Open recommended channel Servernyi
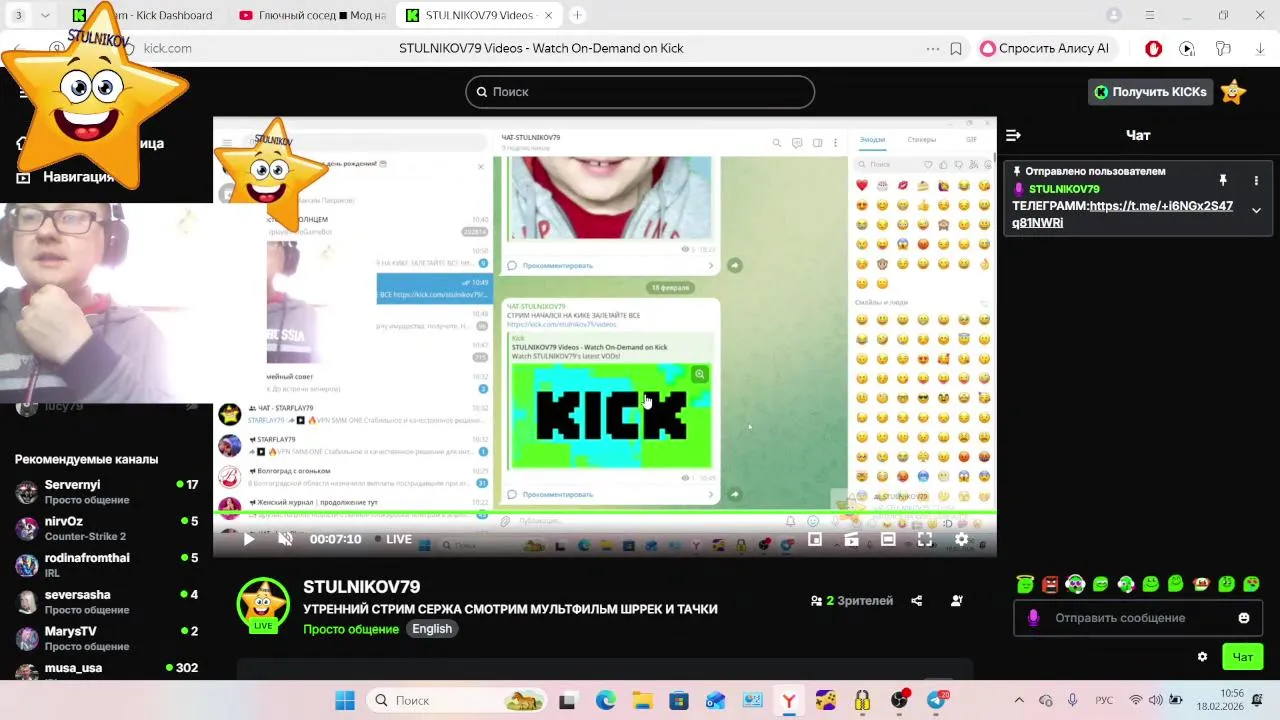The image size is (1280, 720). [106, 492]
